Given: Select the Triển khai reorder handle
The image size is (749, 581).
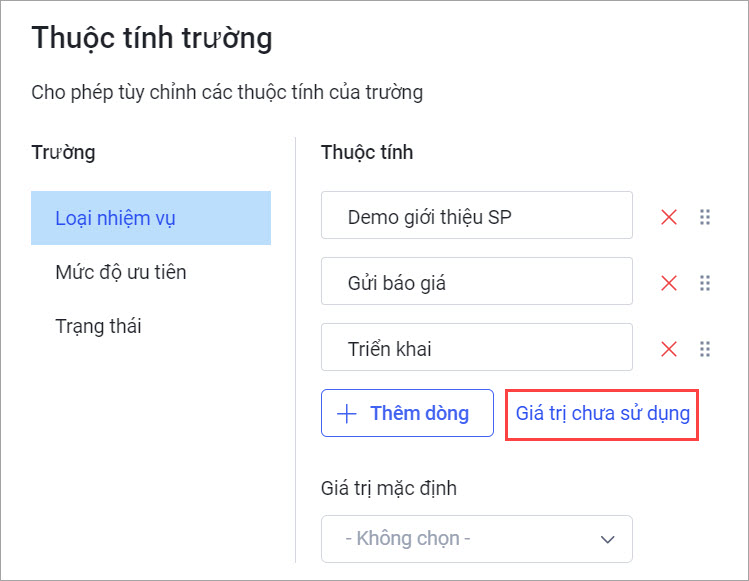Looking at the screenshot, I should [705, 349].
